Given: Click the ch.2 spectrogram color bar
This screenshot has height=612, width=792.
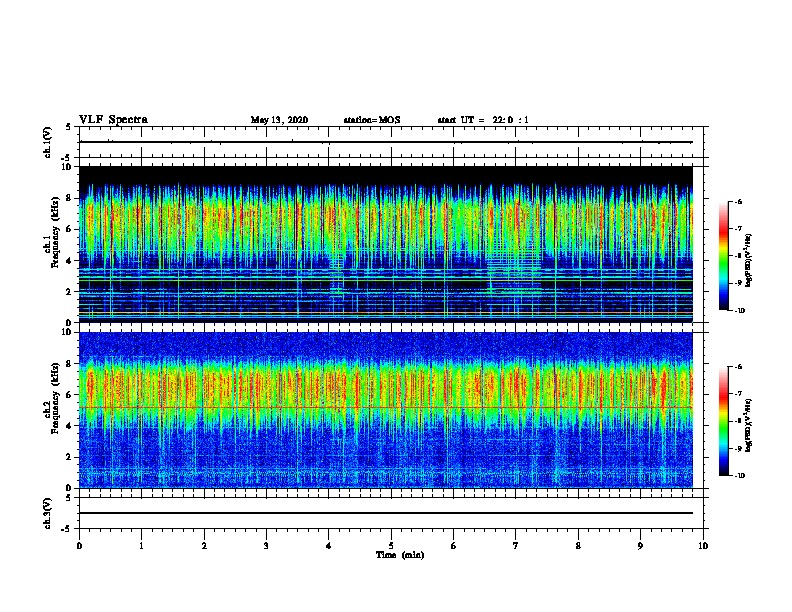Looking at the screenshot, I should [x=724, y=421].
